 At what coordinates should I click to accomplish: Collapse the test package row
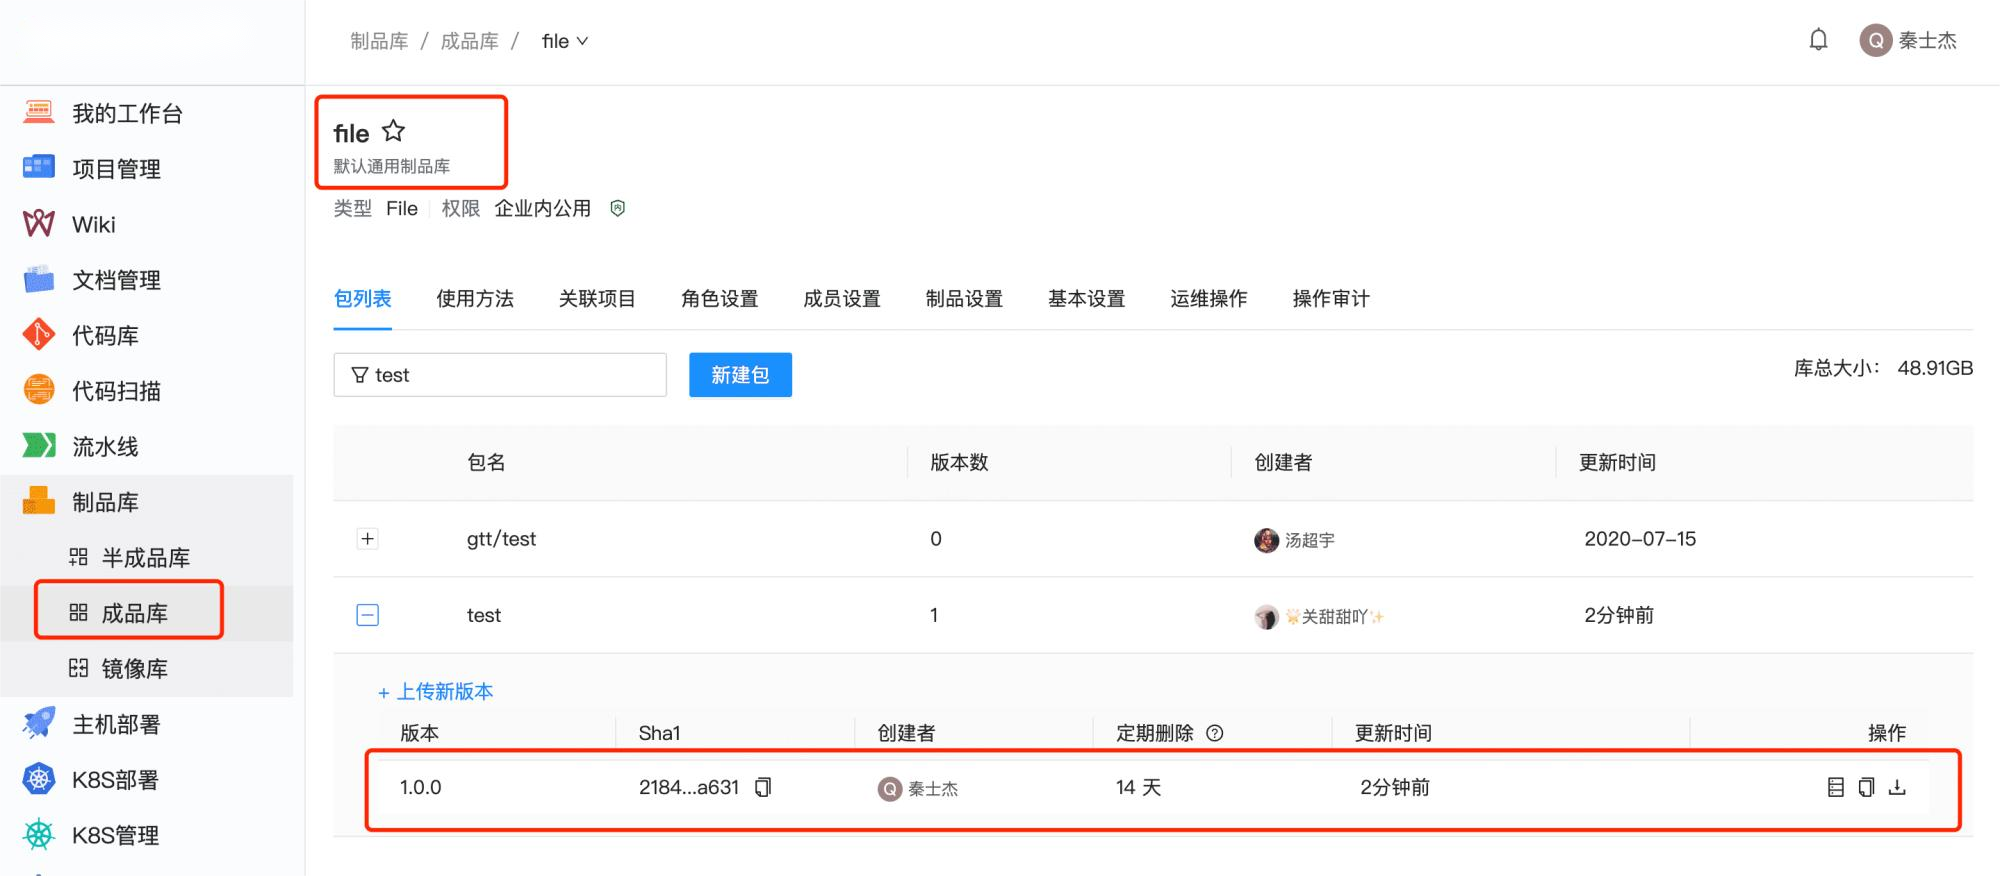point(368,615)
